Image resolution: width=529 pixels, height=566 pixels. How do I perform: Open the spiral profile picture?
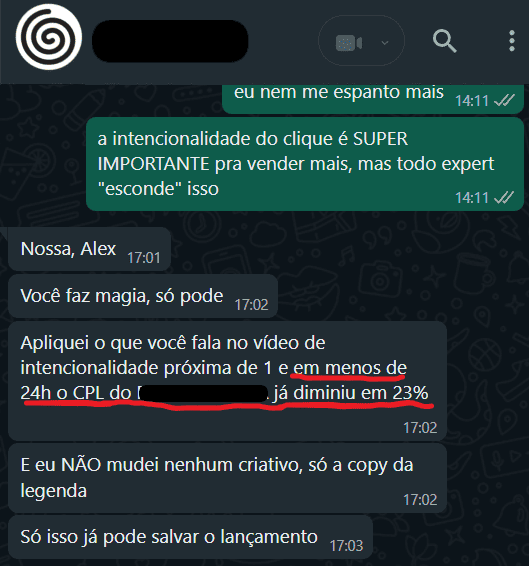pos(49,37)
